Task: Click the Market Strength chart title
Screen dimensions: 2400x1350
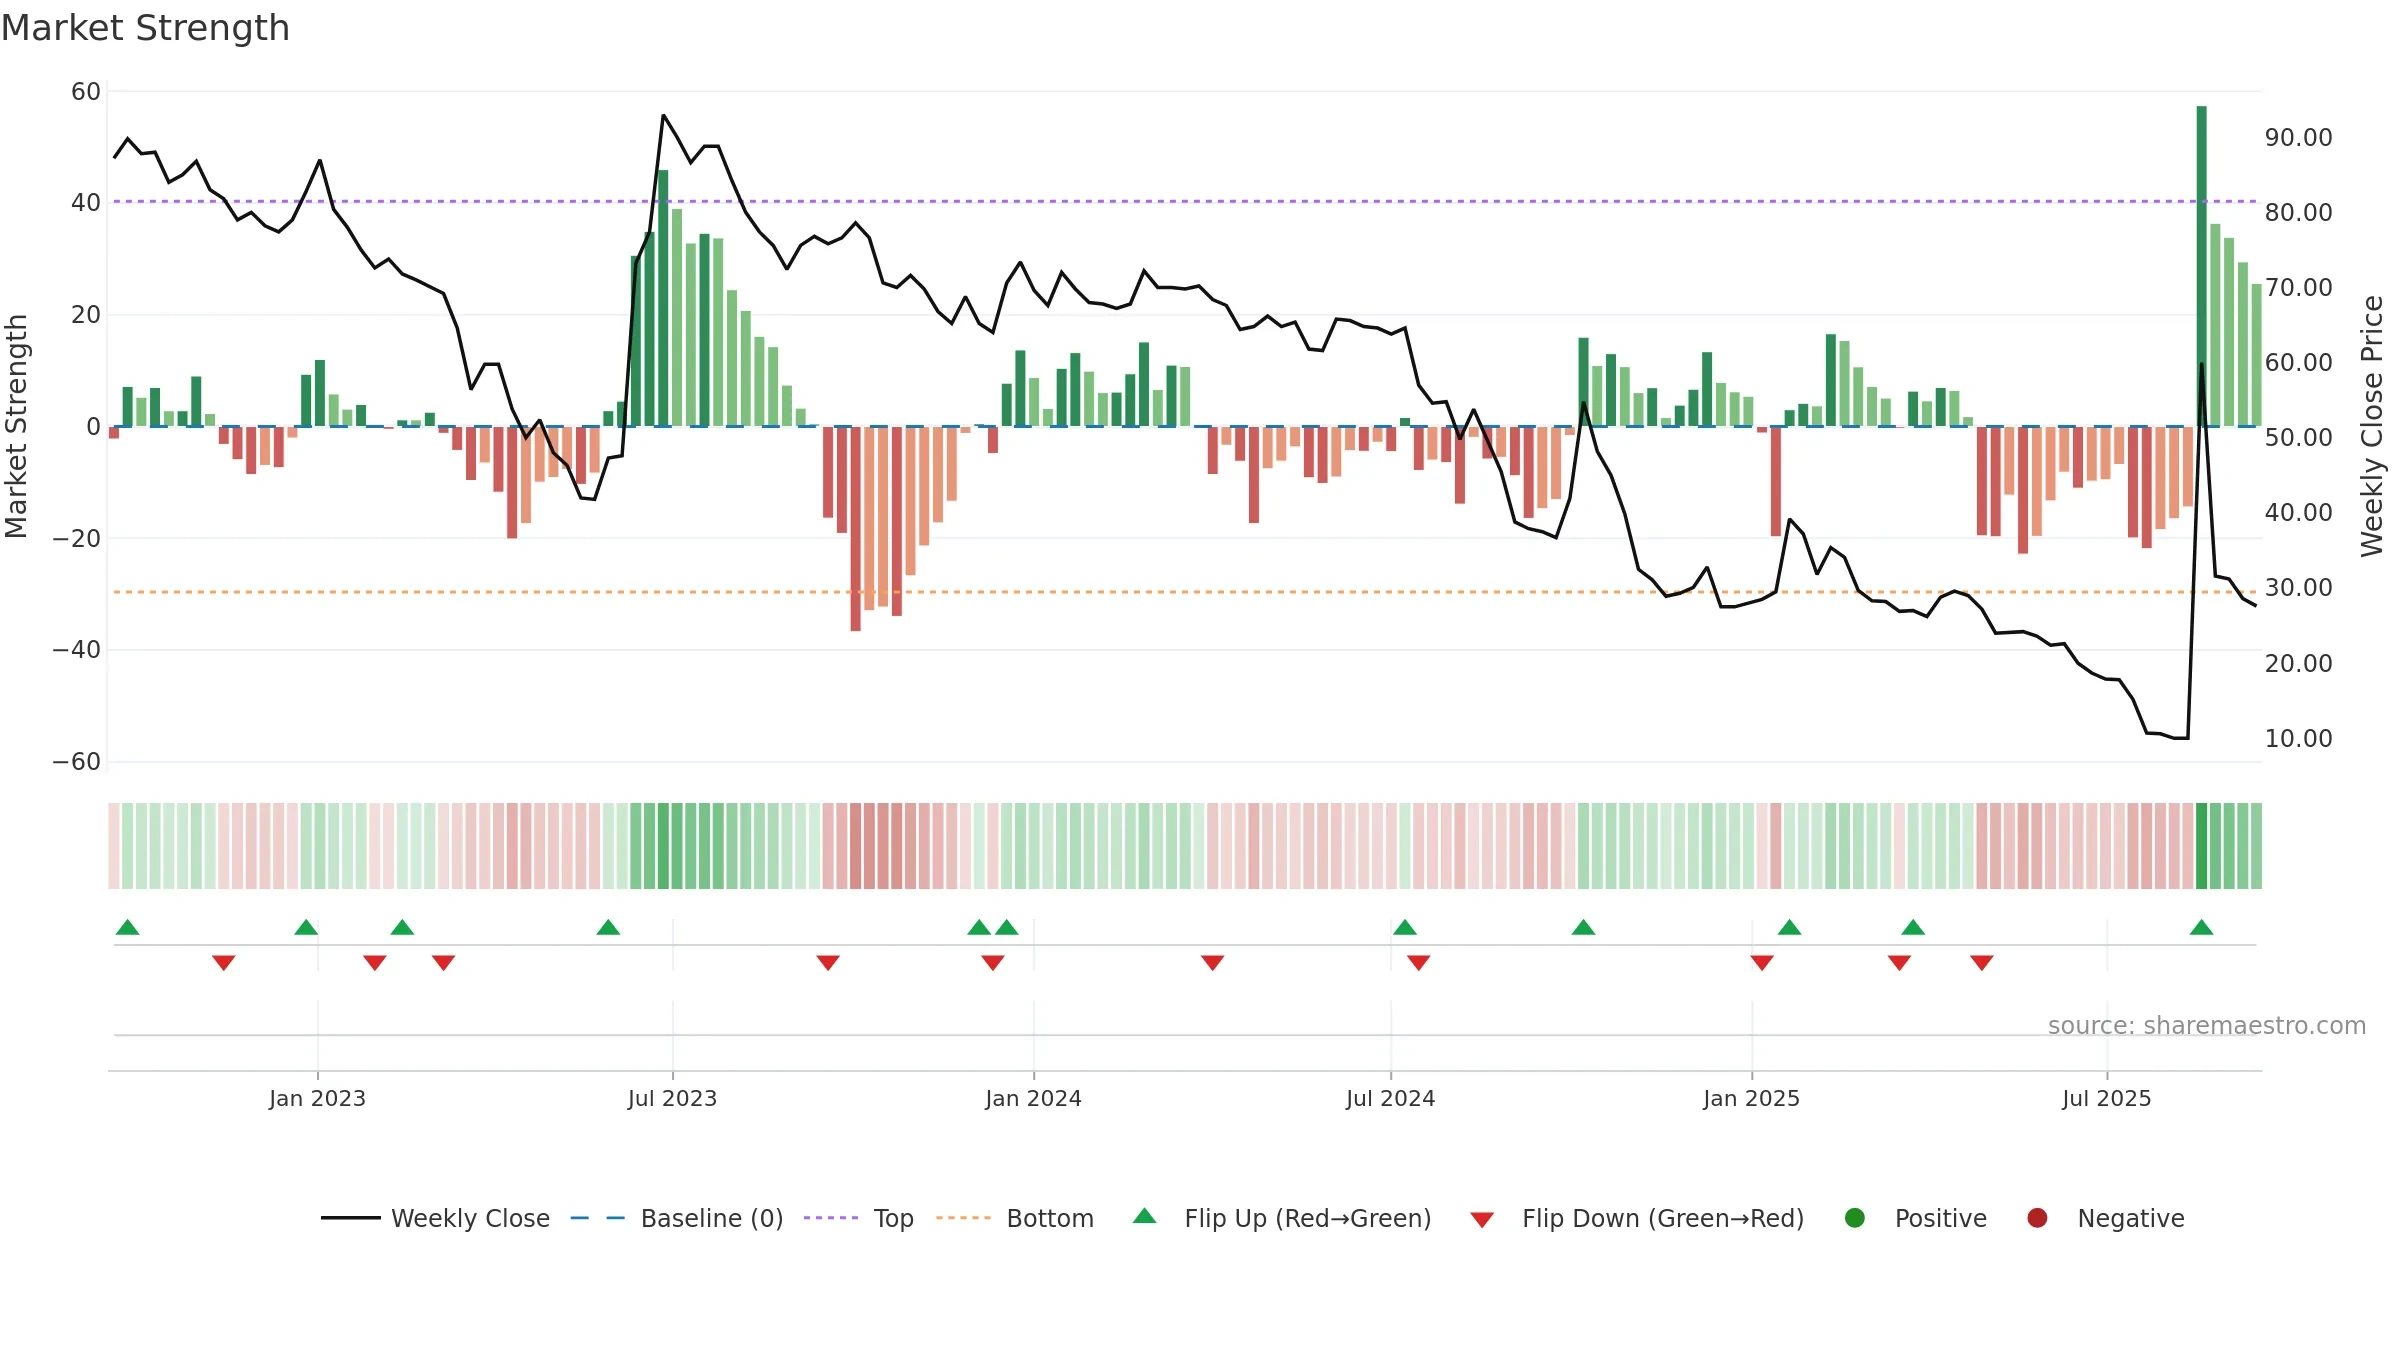Action: click(x=145, y=28)
